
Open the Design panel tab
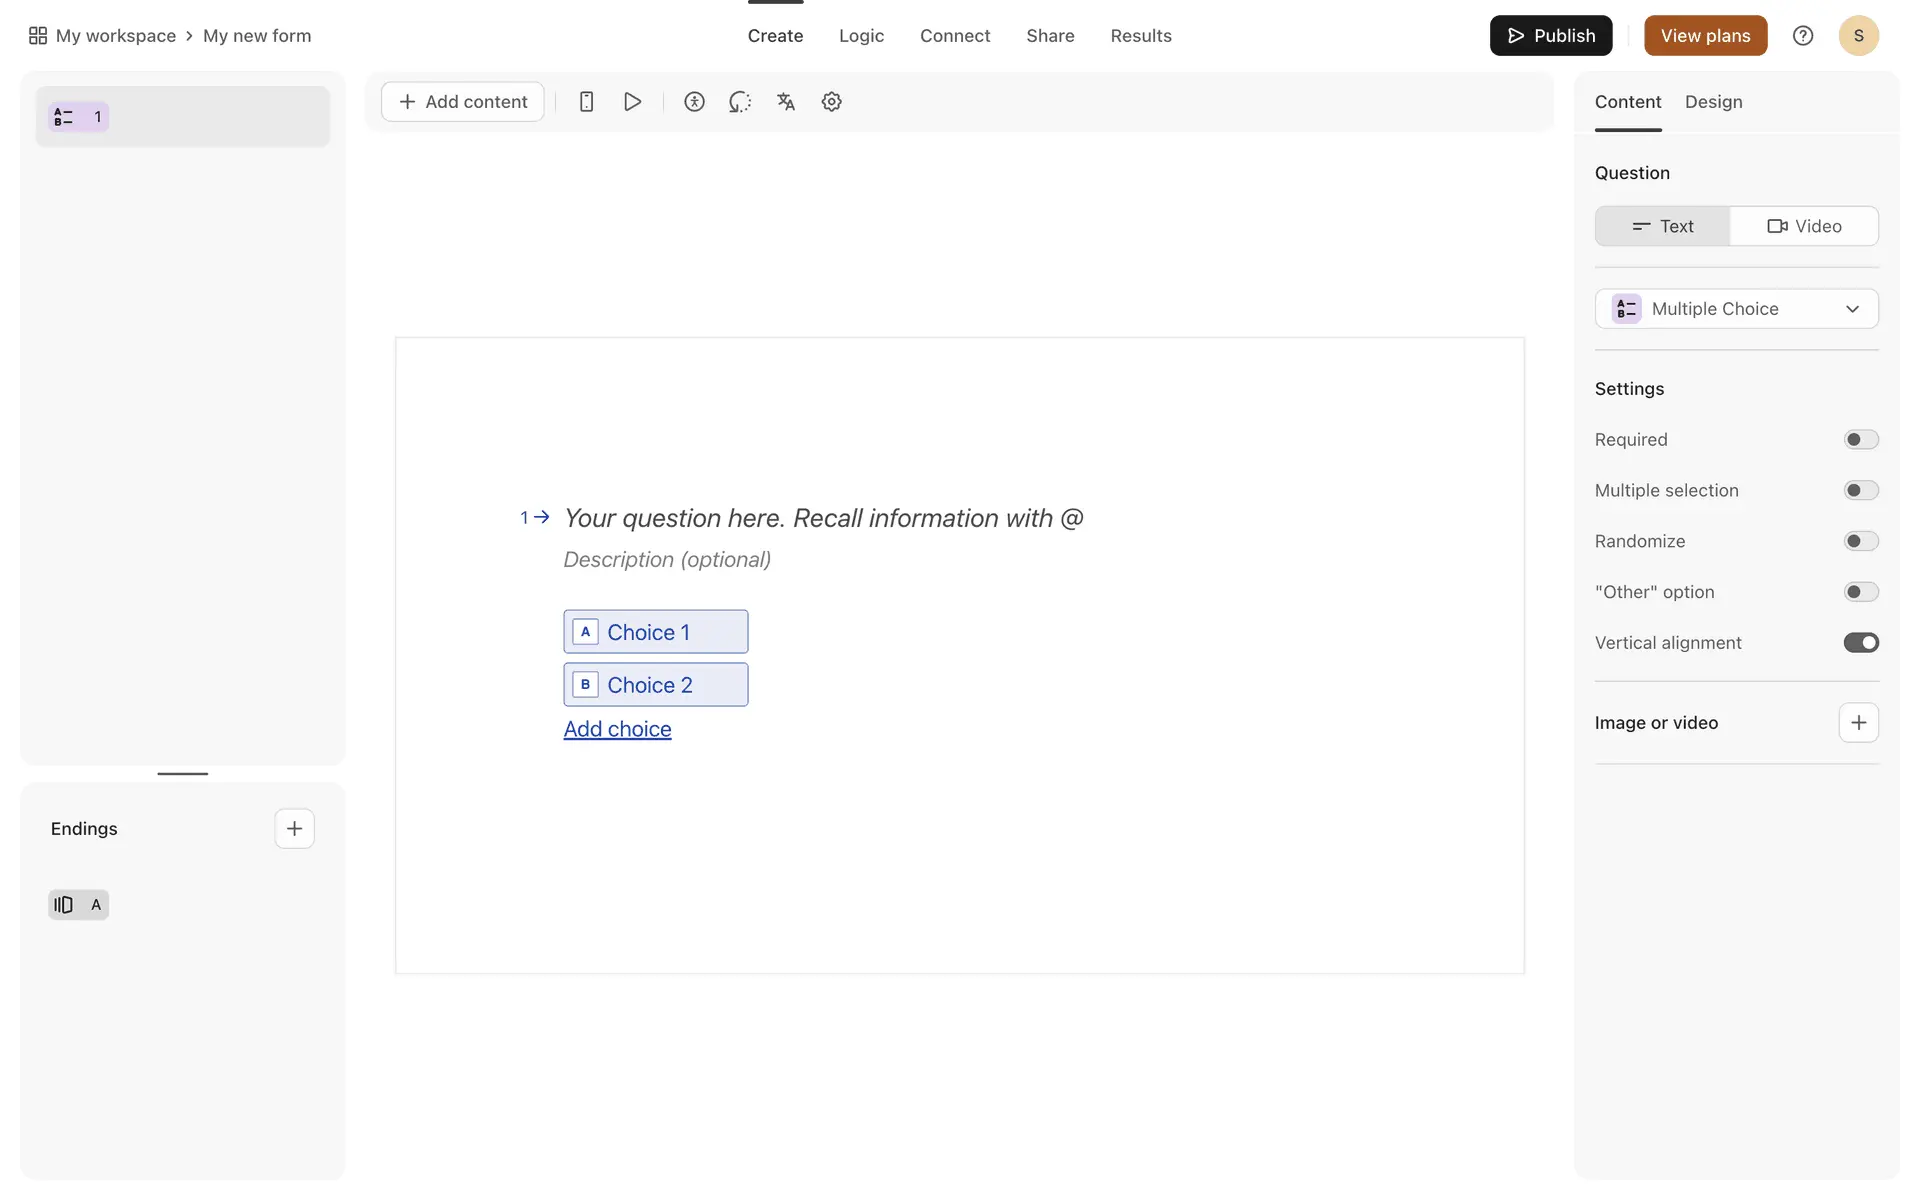point(1713,102)
